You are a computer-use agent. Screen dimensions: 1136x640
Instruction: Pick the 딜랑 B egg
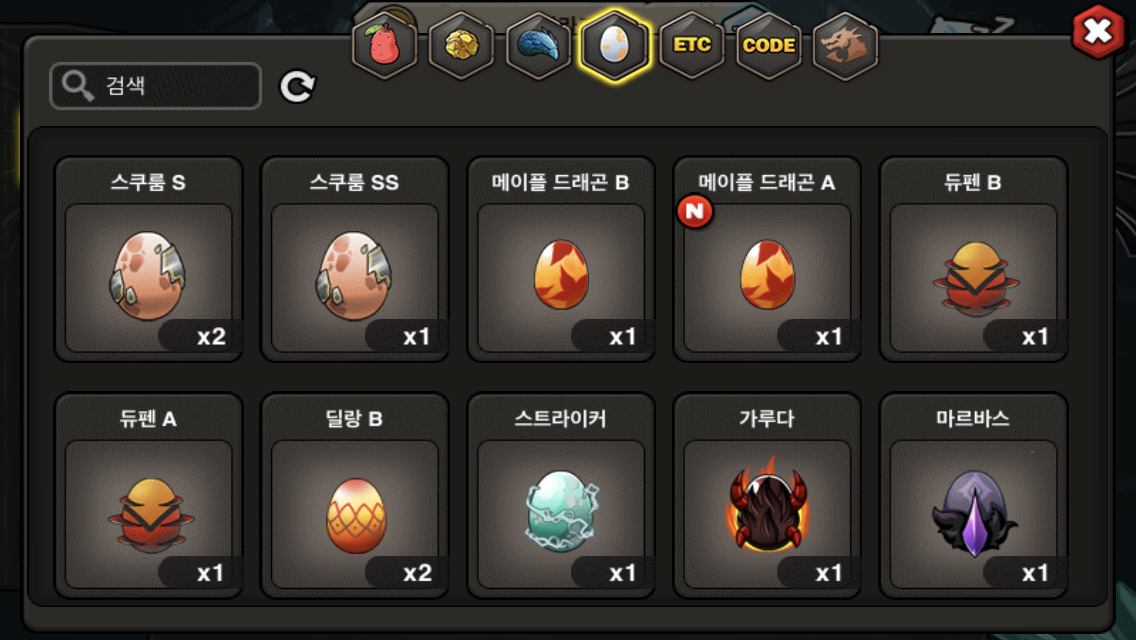(x=354, y=496)
